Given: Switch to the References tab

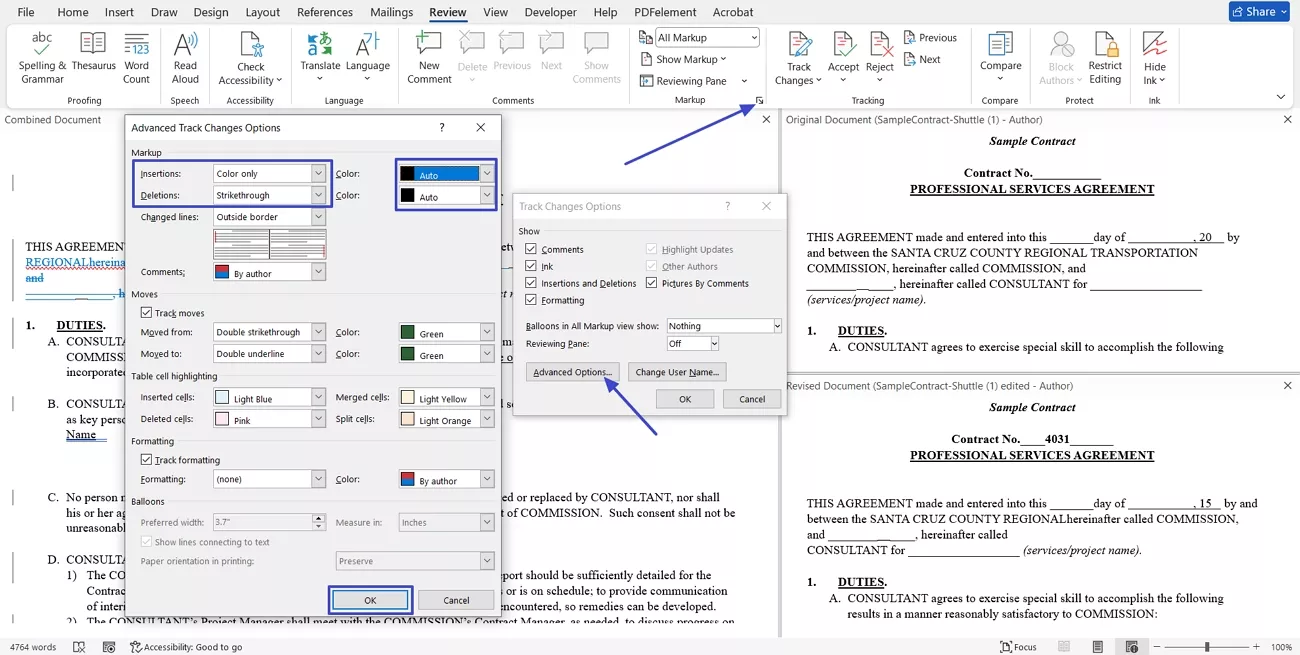Looking at the screenshot, I should [x=325, y=12].
